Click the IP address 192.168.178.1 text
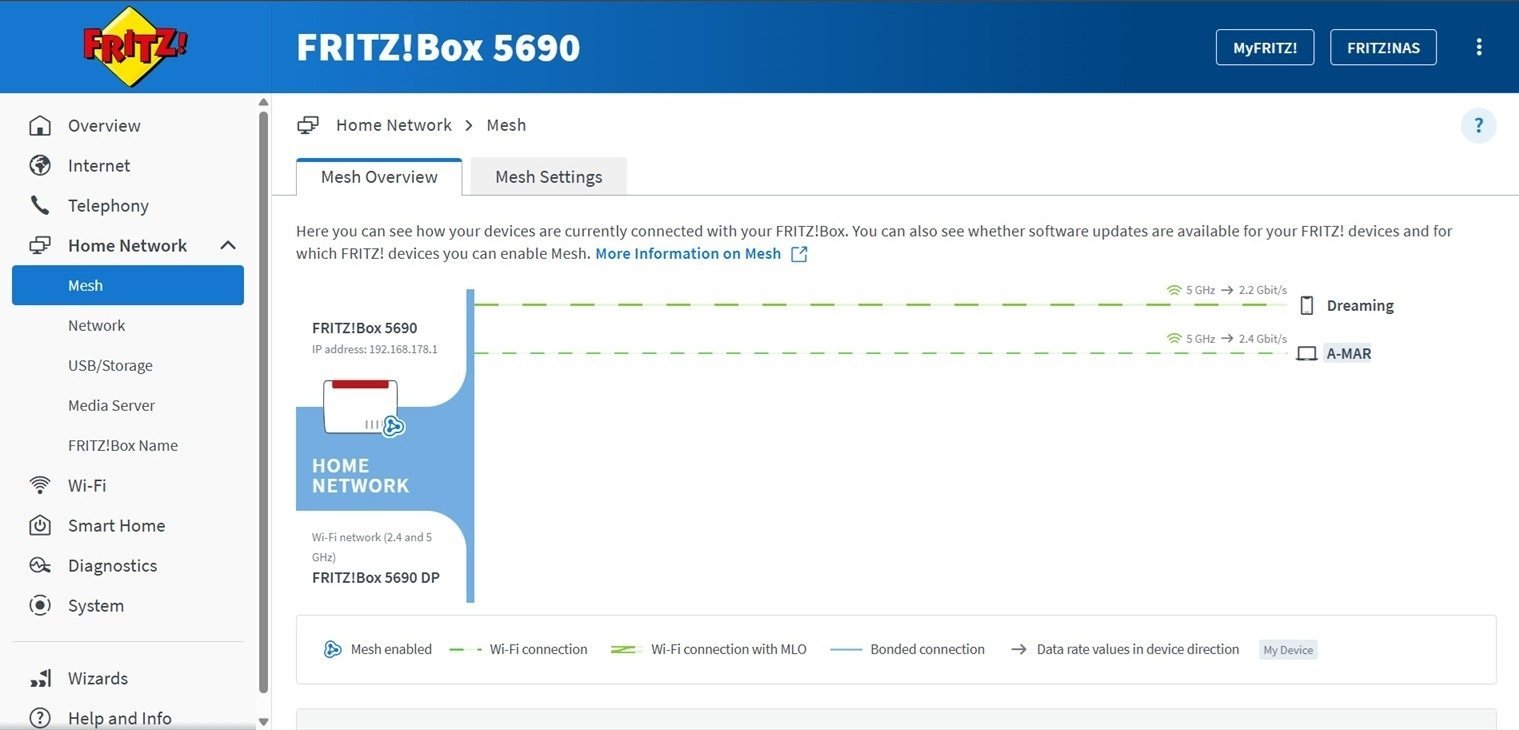This screenshot has width=1519, height=730. [x=375, y=350]
